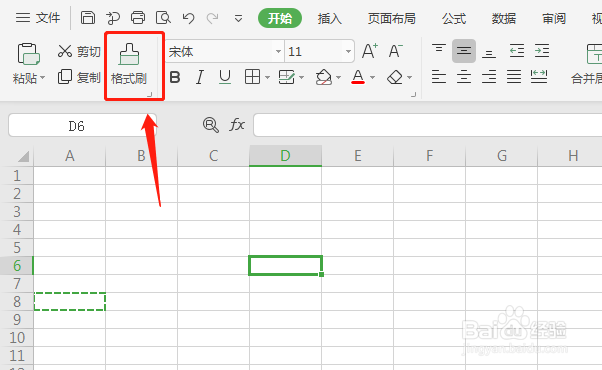Click the copied cell A8
The height and width of the screenshot is (370, 602).
coord(69,302)
